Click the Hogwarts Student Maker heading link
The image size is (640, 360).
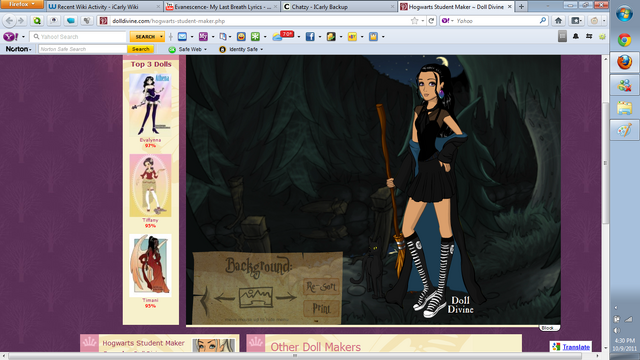(x=143, y=343)
